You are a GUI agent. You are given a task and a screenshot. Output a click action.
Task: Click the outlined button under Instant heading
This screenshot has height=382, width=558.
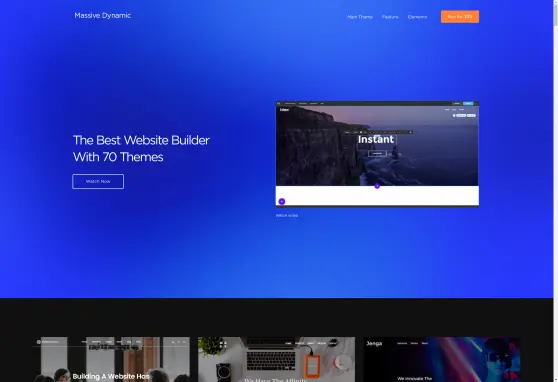click(377, 153)
